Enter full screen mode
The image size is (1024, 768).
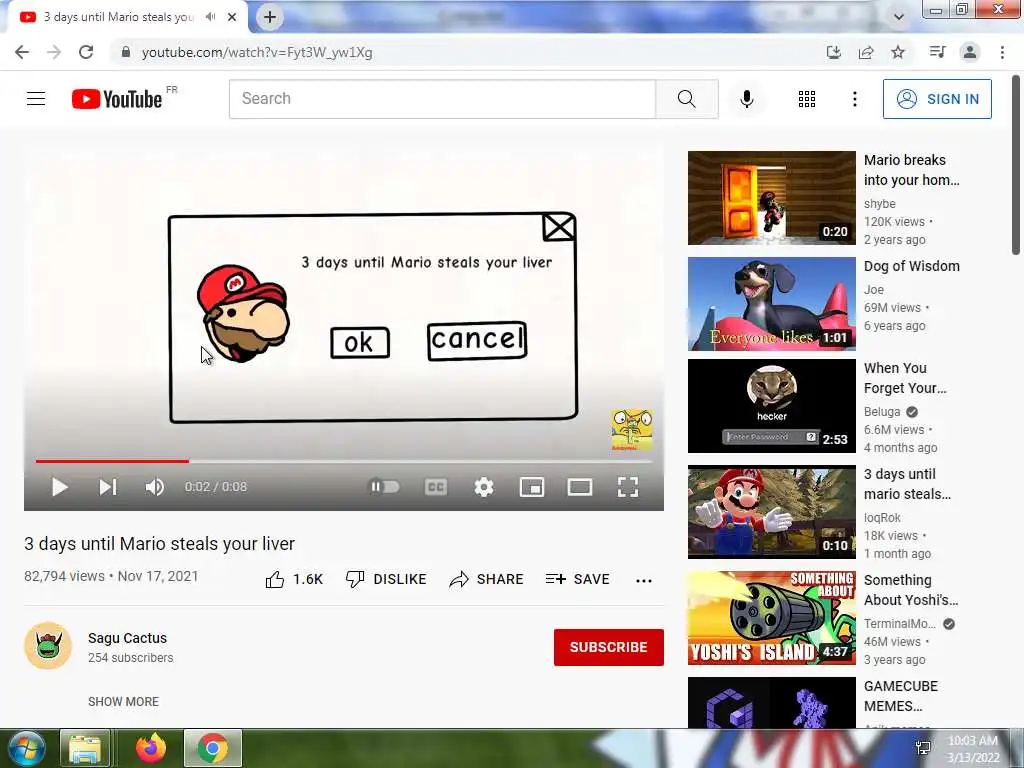(x=628, y=487)
